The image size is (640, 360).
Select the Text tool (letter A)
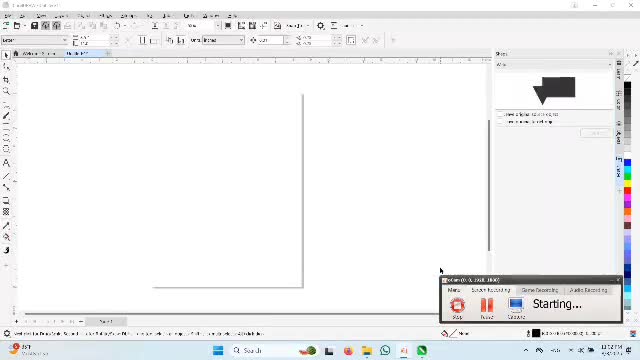[6, 163]
